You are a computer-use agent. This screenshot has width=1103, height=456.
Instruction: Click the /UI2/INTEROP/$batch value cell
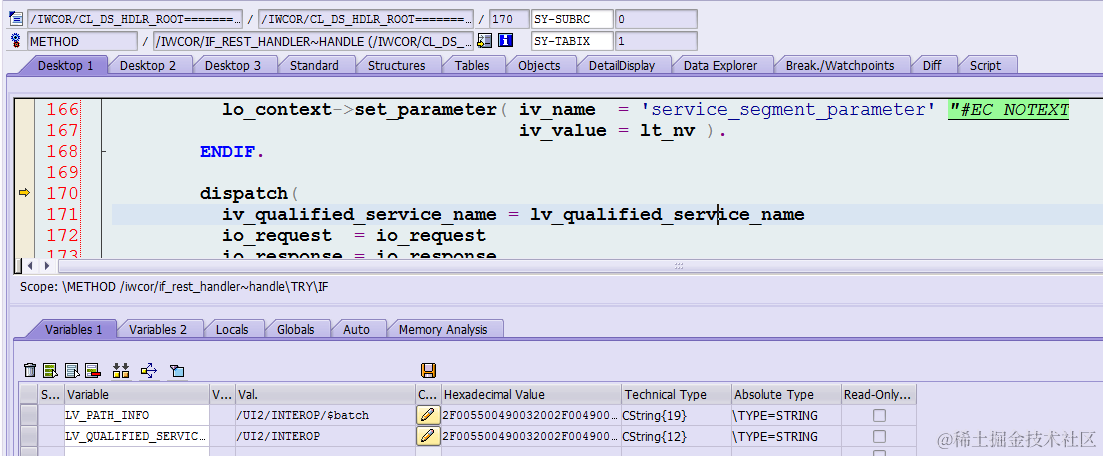pyautogui.click(x=326, y=415)
